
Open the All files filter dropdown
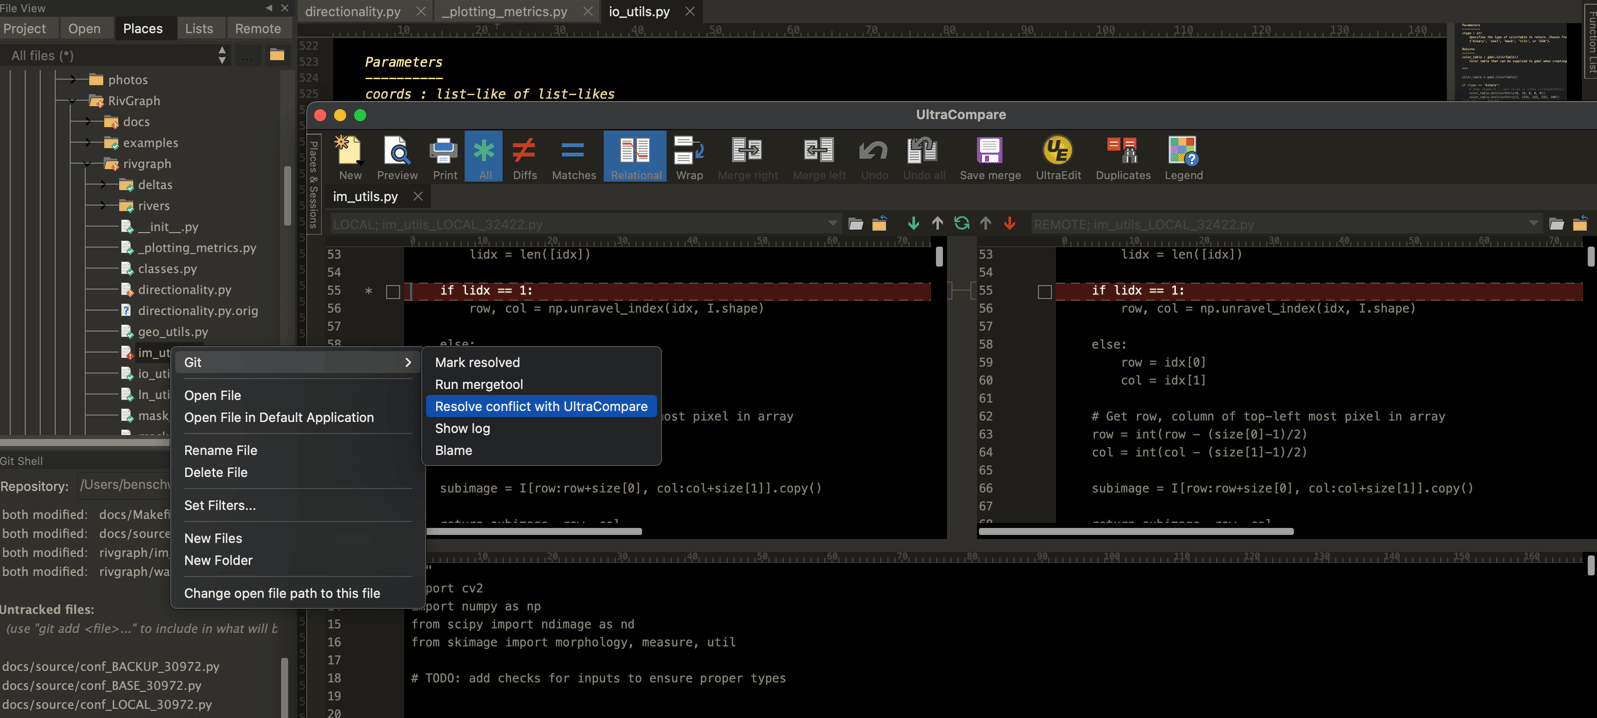pyautogui.click(x=116, y=56)
